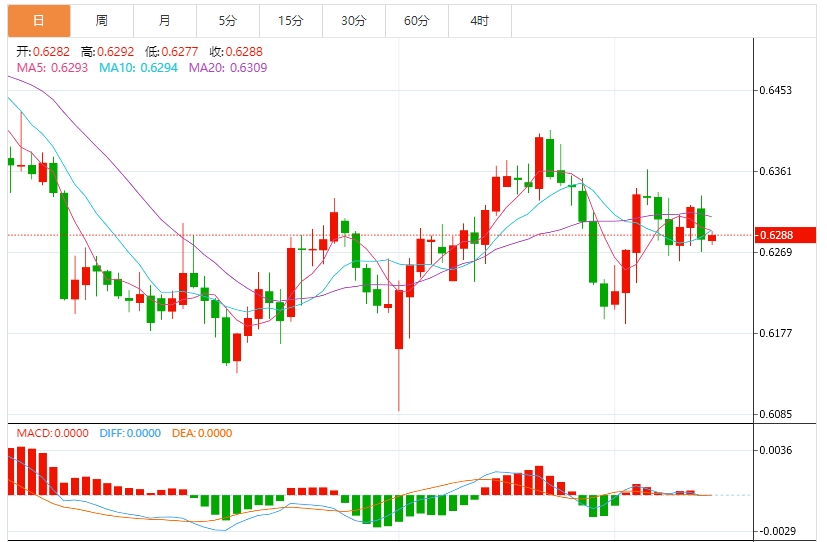Open the 60分 timeframe tab
Image resolution: width=827 pixels, height=542 pixels.
coord(416,20)
